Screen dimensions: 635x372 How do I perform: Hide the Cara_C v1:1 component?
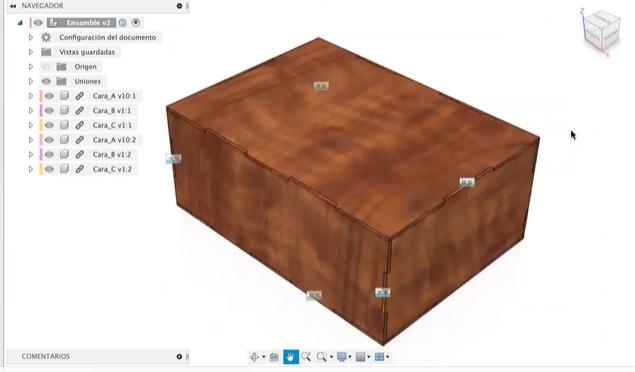(x=49, y=125)
